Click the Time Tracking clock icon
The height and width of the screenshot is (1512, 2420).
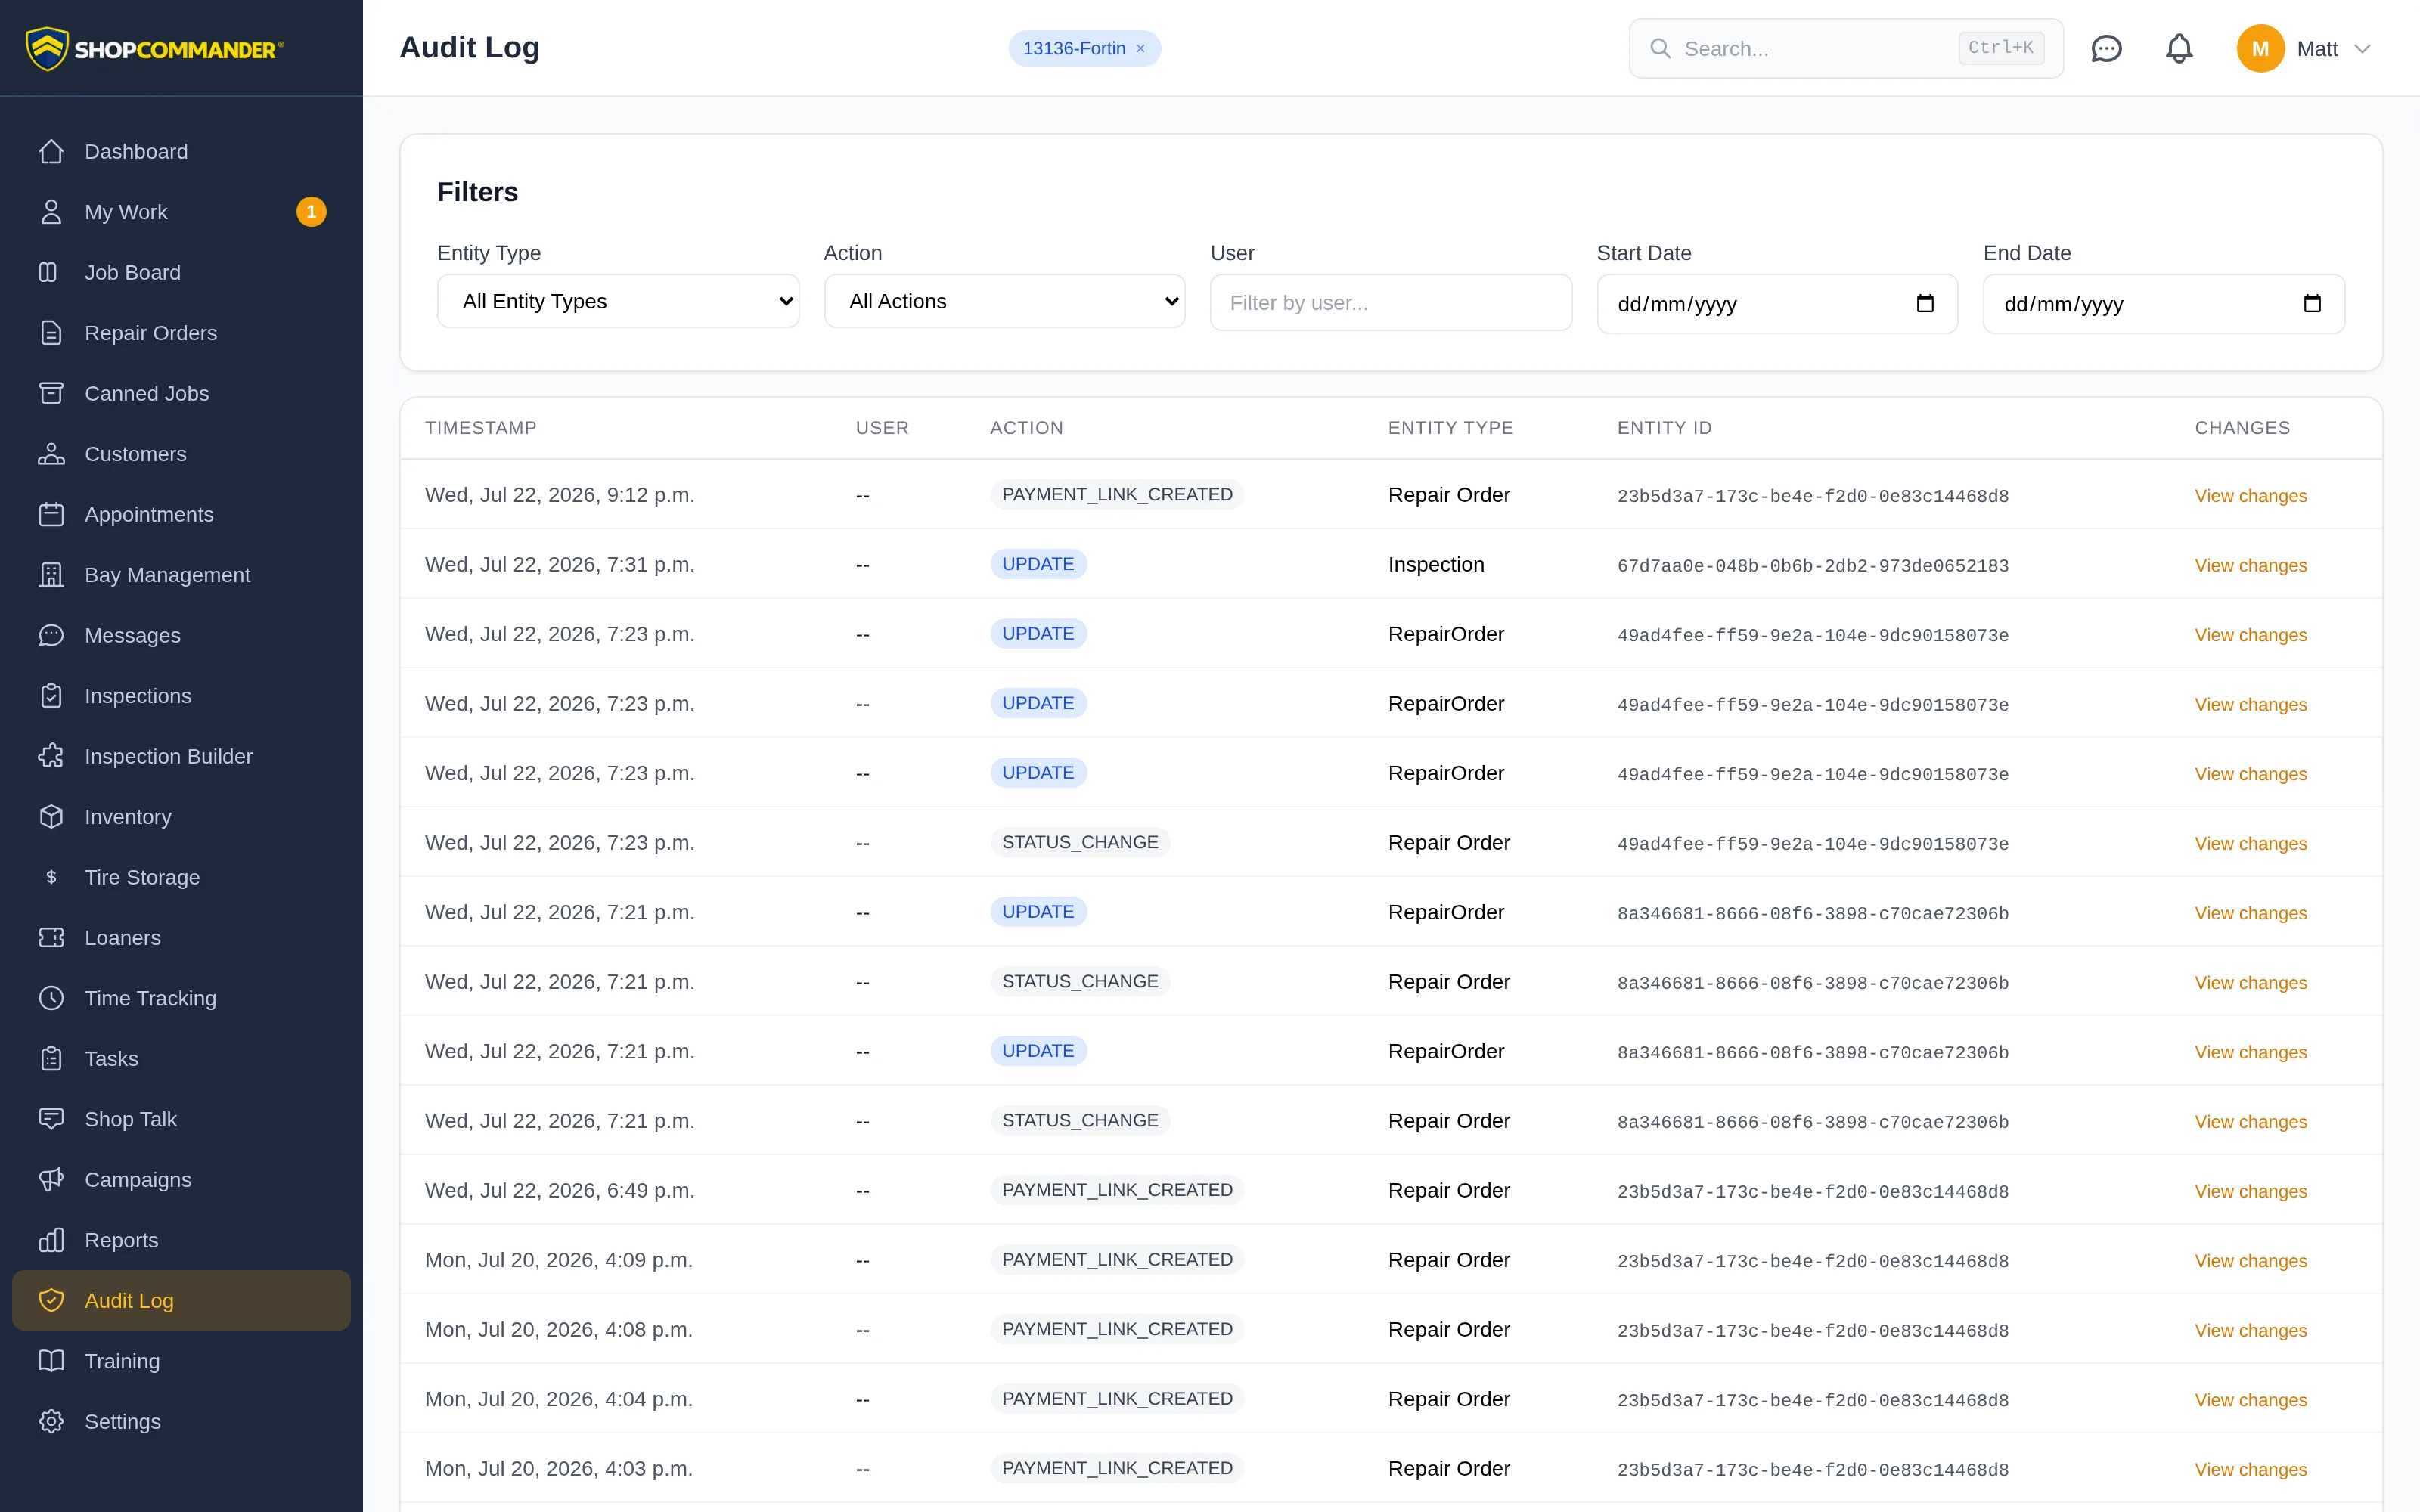(x=51, y=998)
